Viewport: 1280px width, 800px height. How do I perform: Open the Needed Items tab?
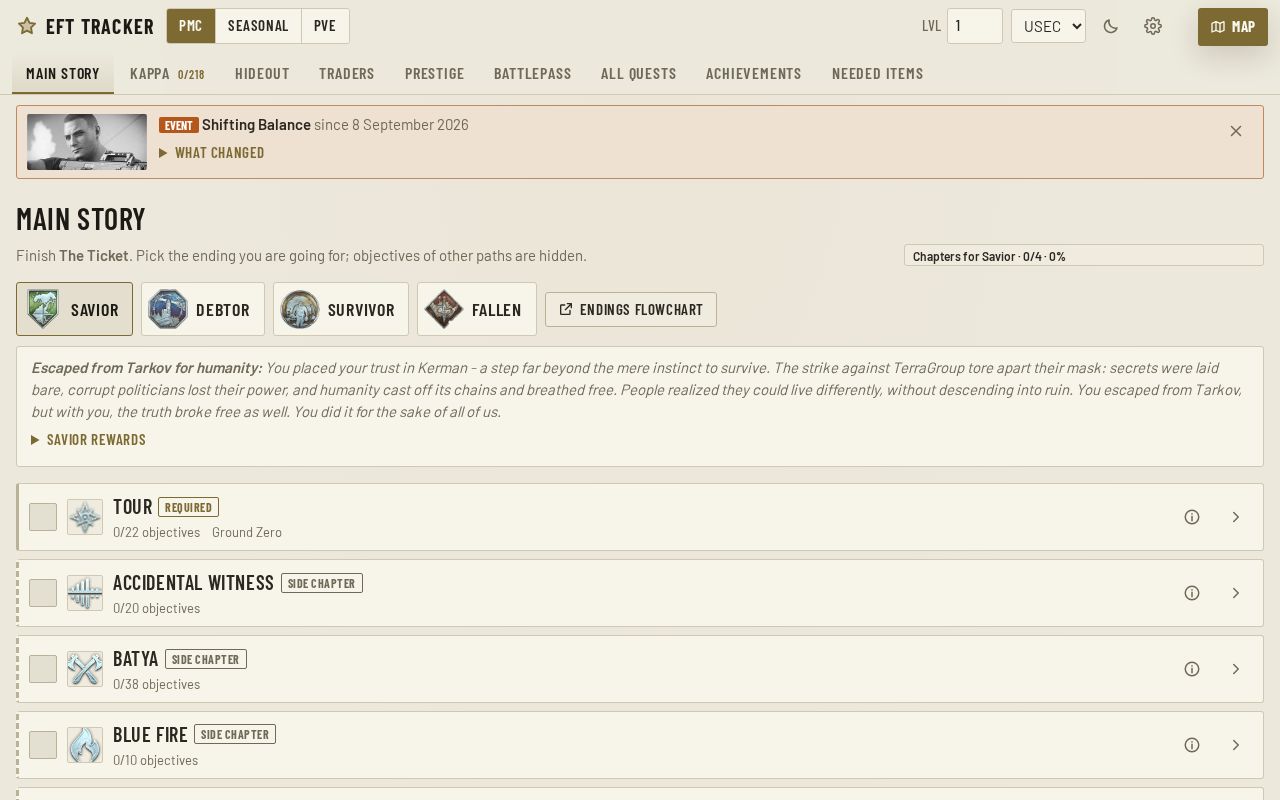pyautogui.click(x=878, y=74)
